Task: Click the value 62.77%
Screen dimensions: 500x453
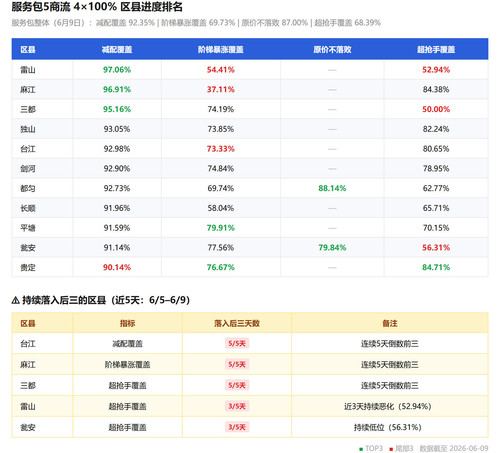Action: (x=436, y=188)
